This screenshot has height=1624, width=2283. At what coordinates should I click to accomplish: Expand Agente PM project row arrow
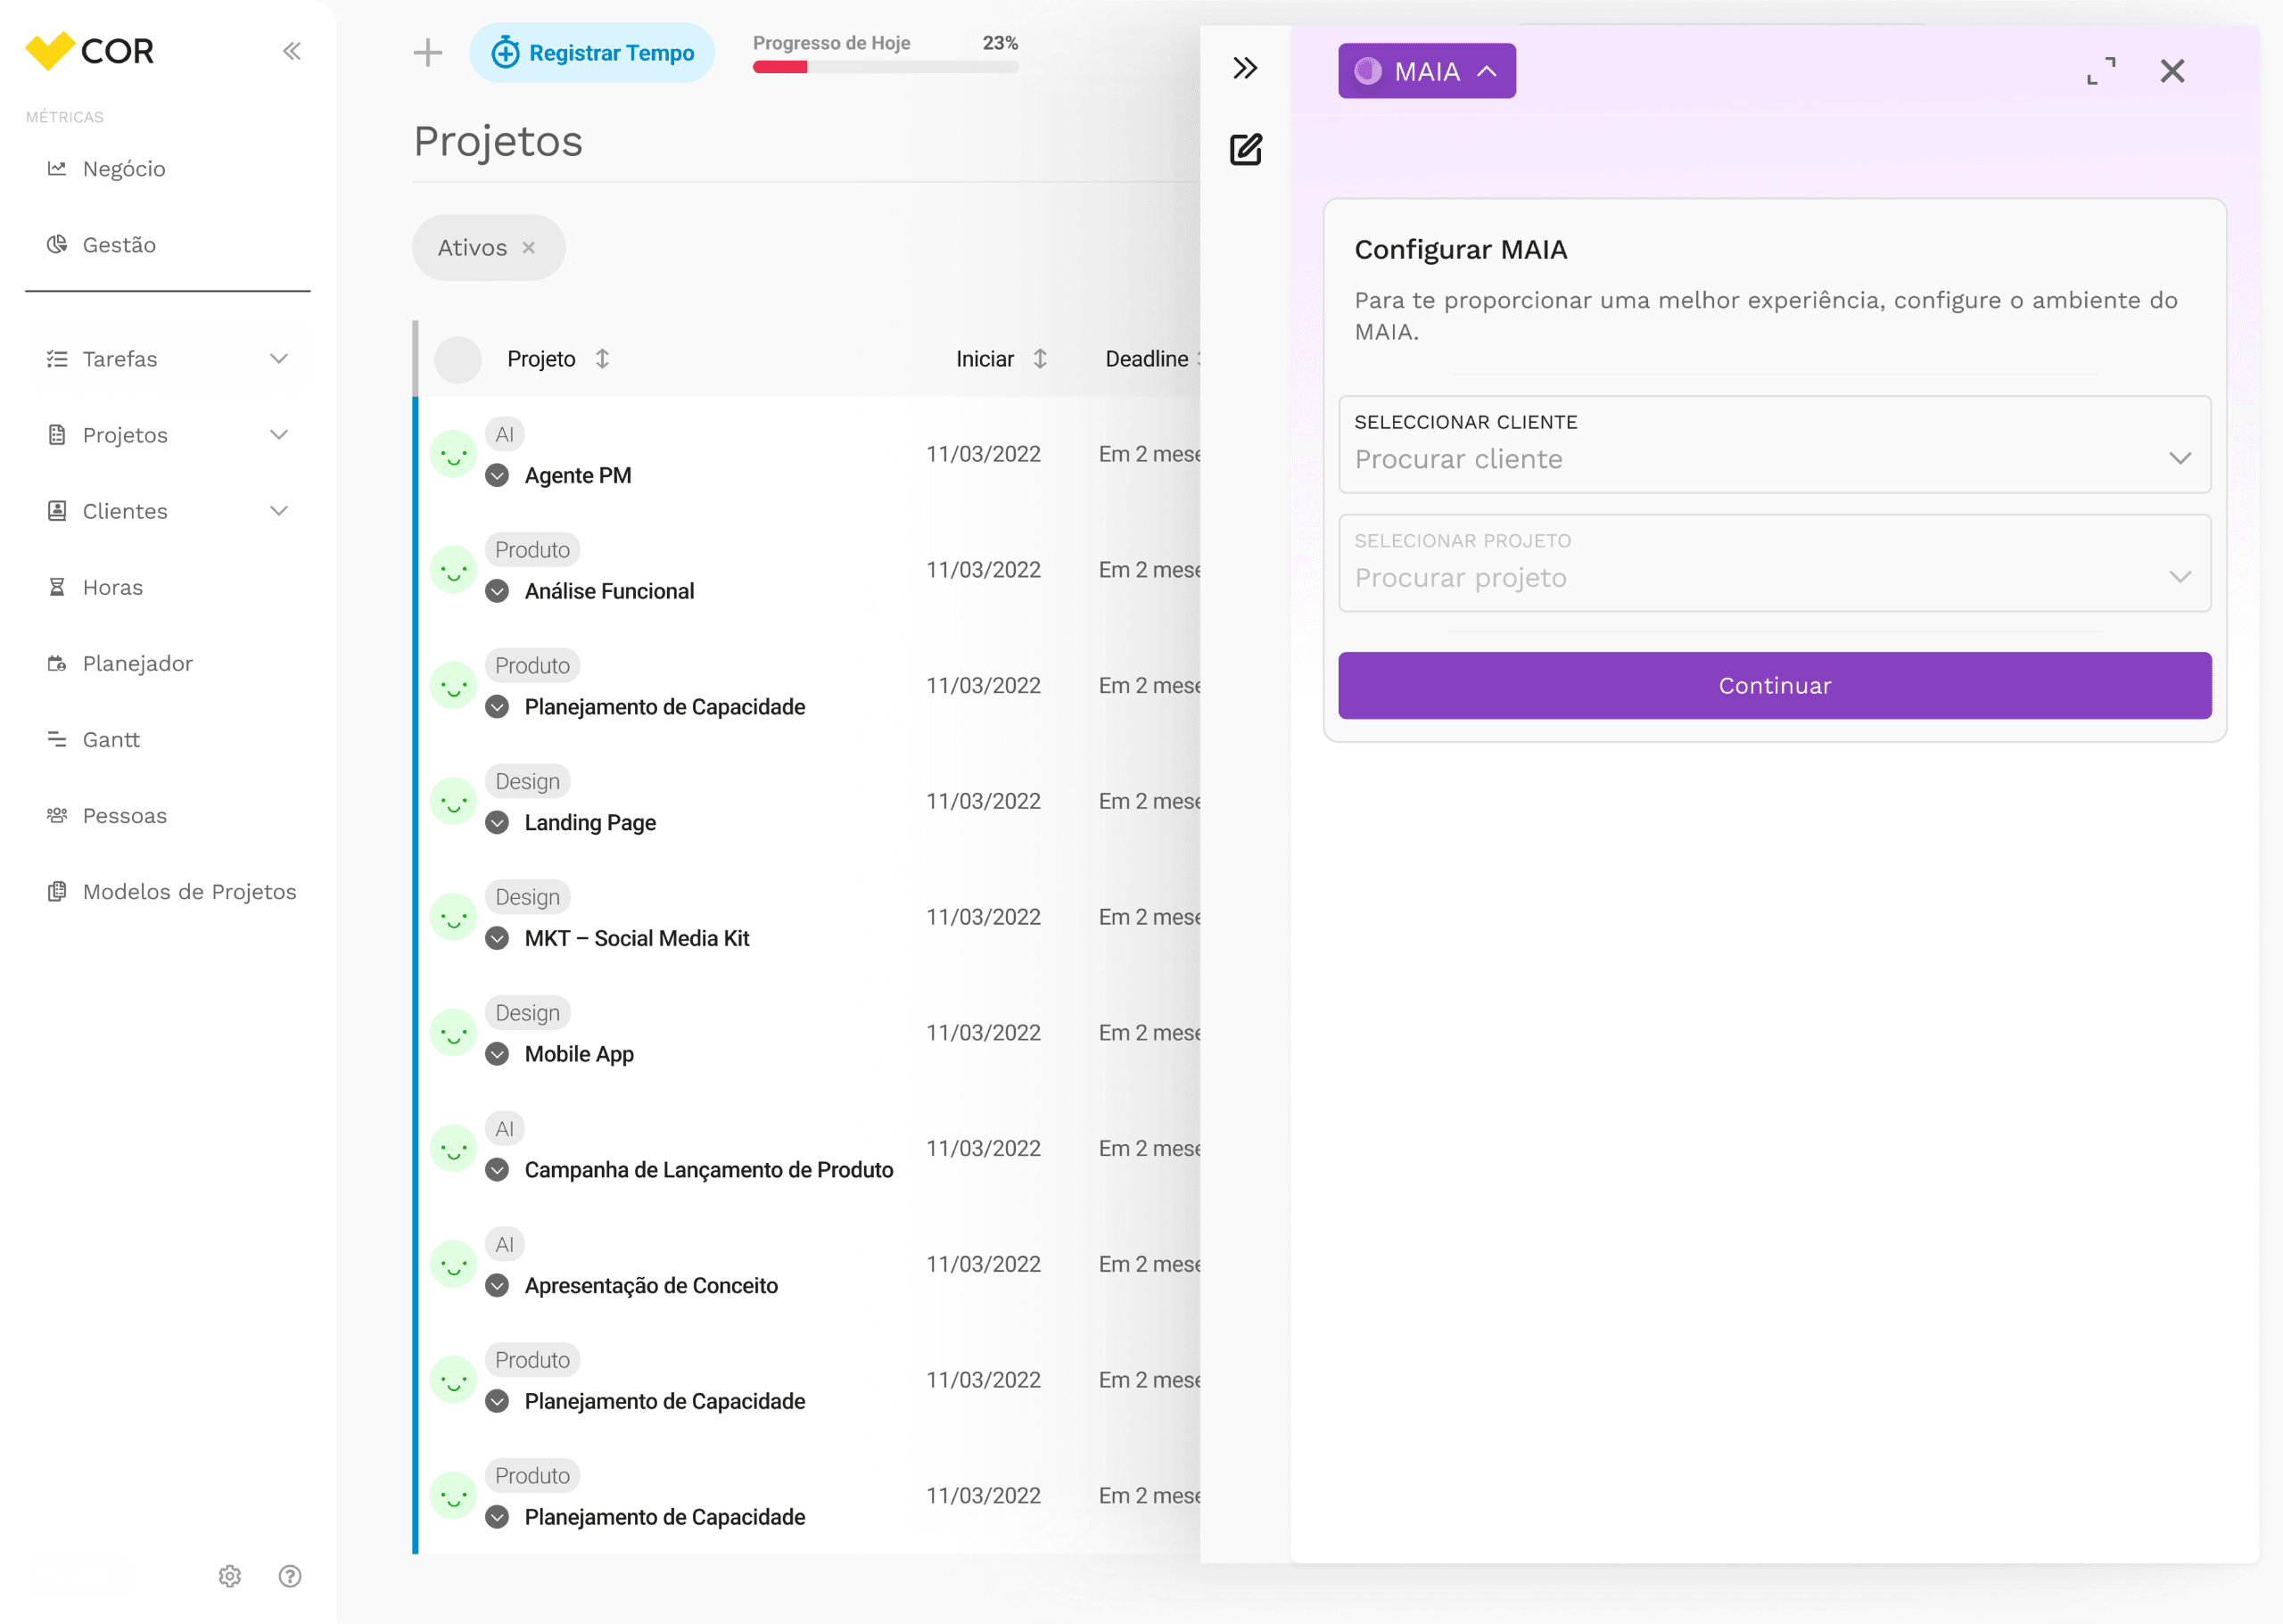pyautogui.click(x=497, y=476)
